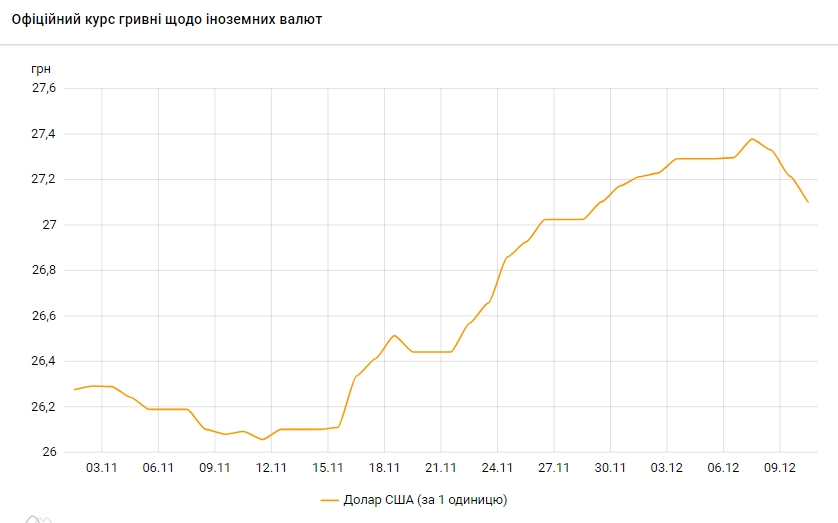The width and height of the screenshot is (838, 523).
Task: Click the orange legend line marker
Action: 330,499
